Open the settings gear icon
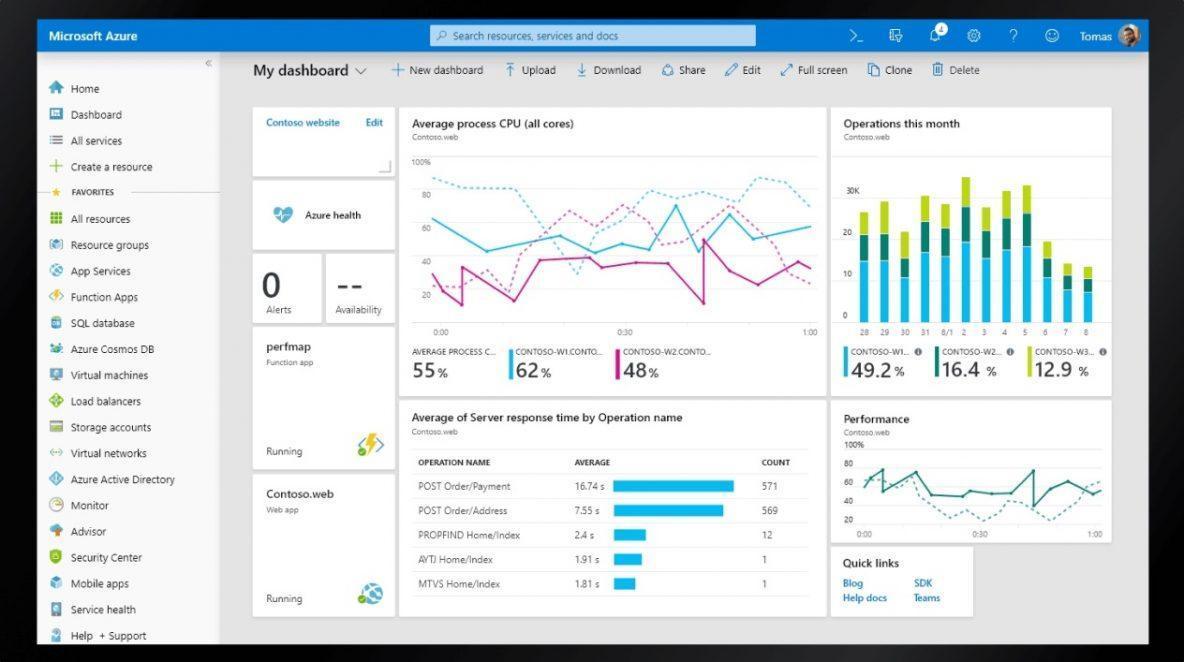 tap(973, 36)
